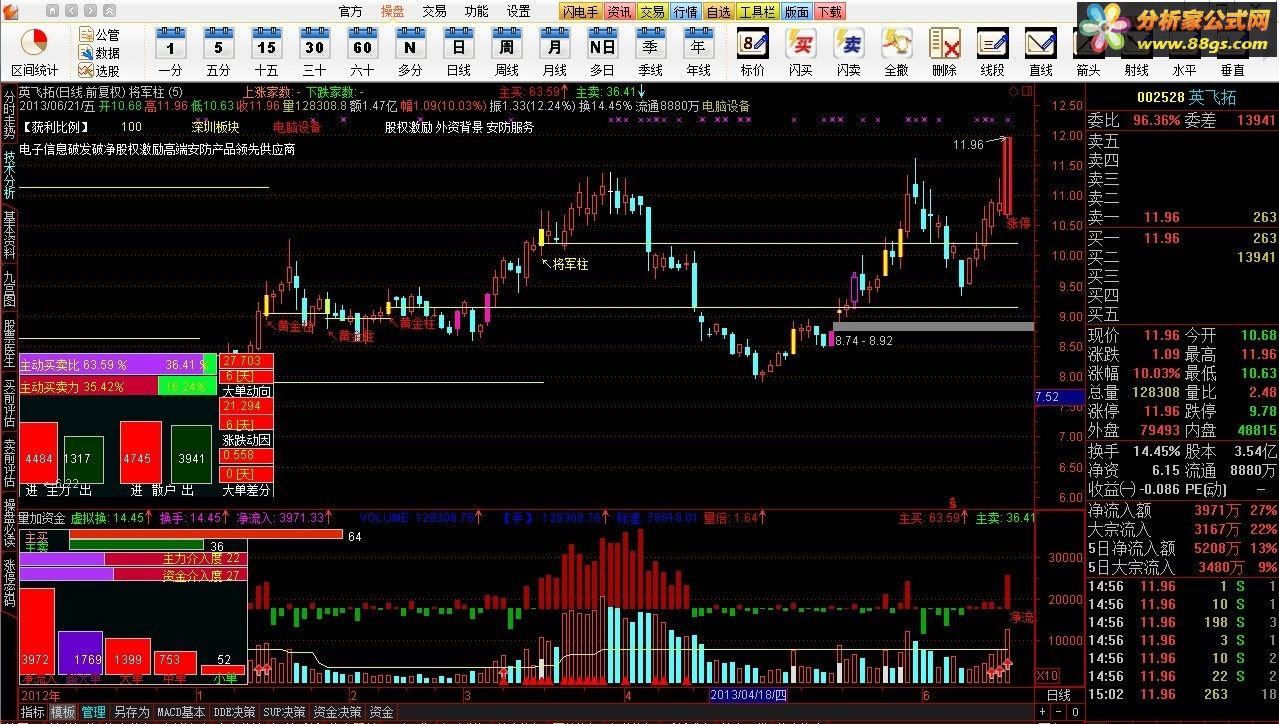This screenshot has height=724, width=1279.
Task: Select the 标价 price label tool
Action: tap(752, 52)
